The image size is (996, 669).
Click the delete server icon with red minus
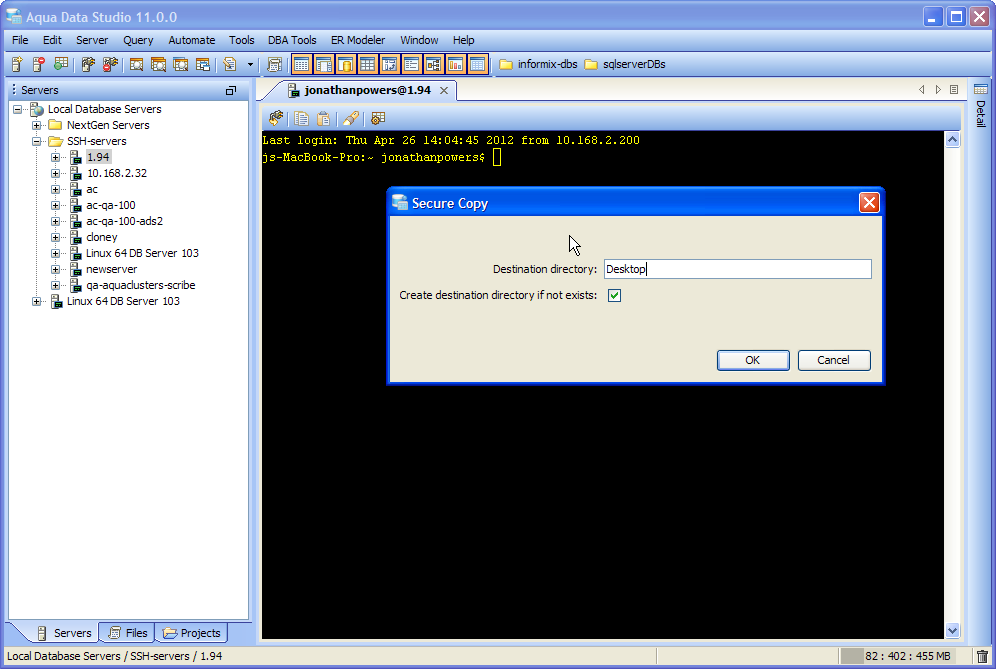(39, 64)
